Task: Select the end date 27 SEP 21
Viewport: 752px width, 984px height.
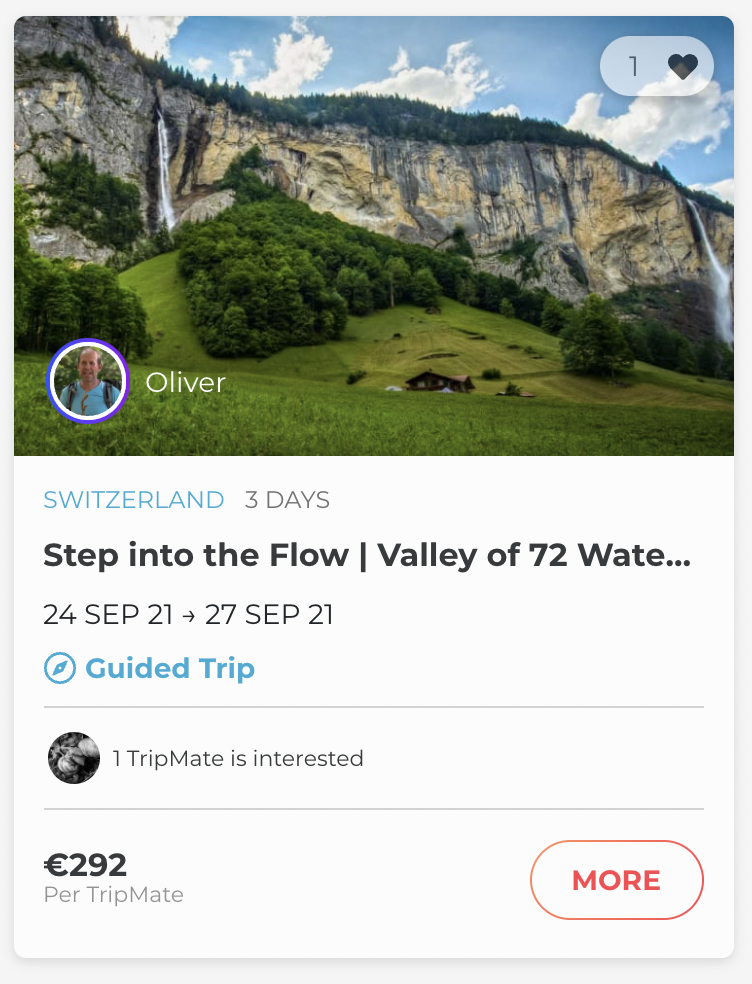Action: pyautogui.click(x=269, y=614)
